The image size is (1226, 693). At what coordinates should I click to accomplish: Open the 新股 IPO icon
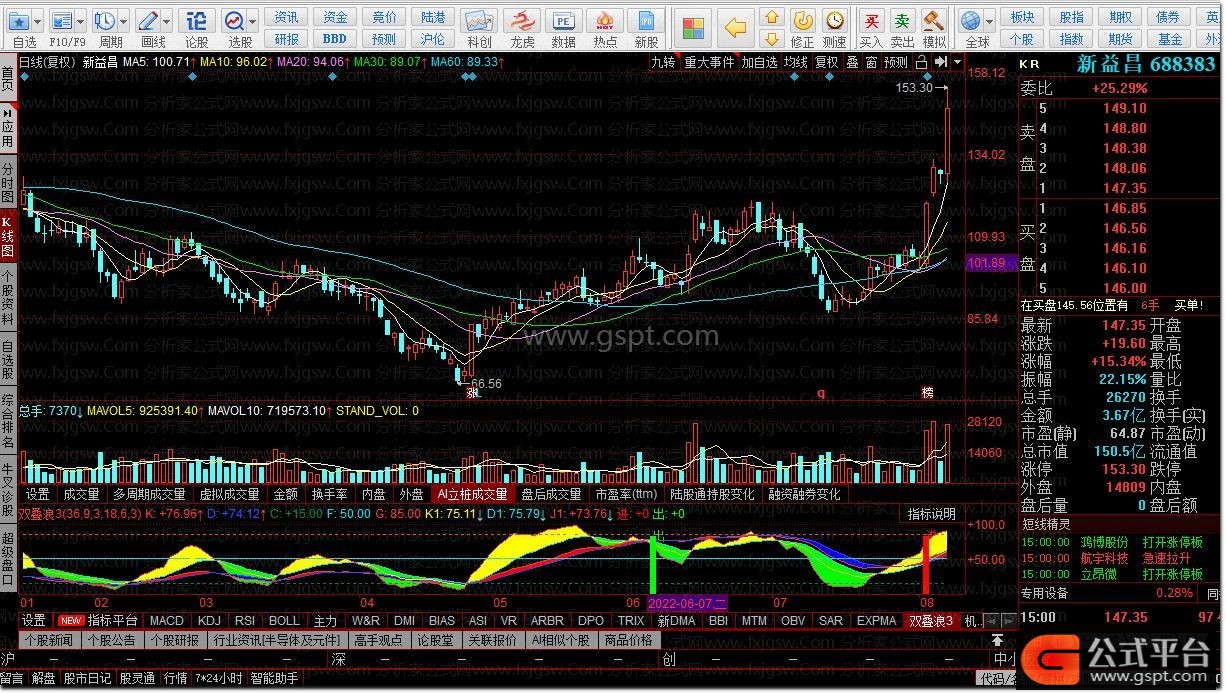point(646,21)
